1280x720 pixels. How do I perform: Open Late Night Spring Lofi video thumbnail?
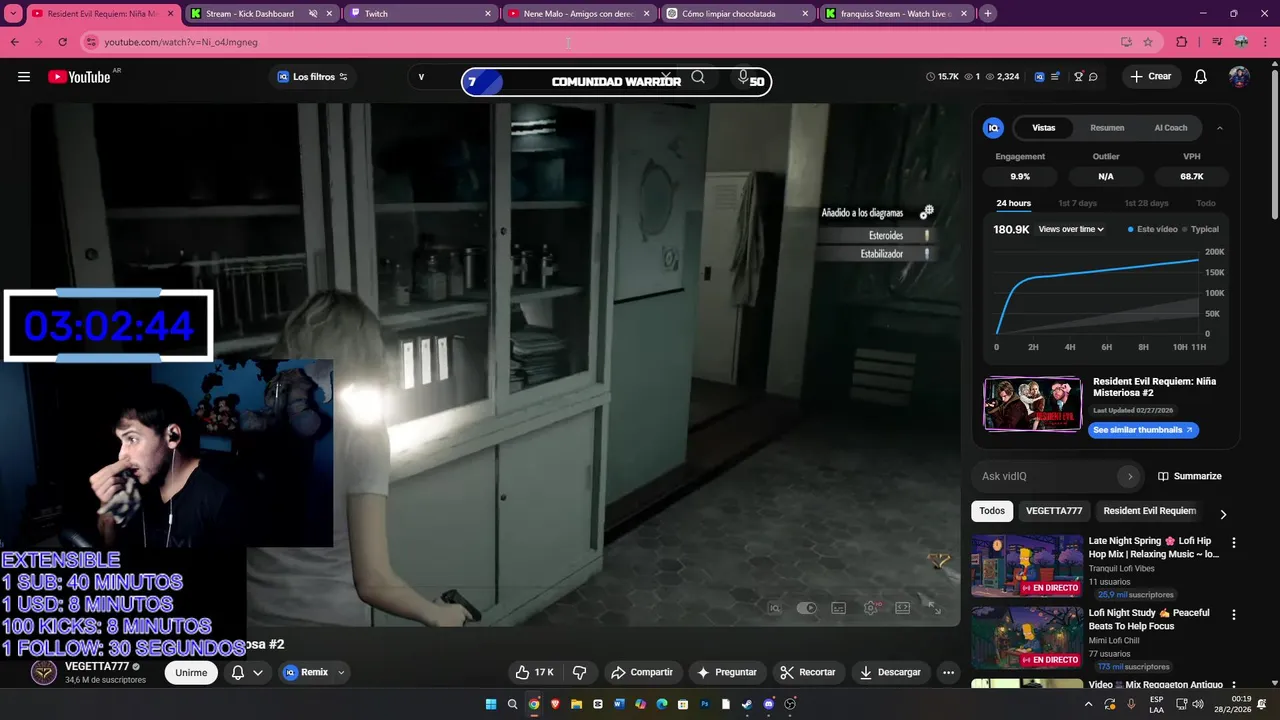coord(1026,565)
